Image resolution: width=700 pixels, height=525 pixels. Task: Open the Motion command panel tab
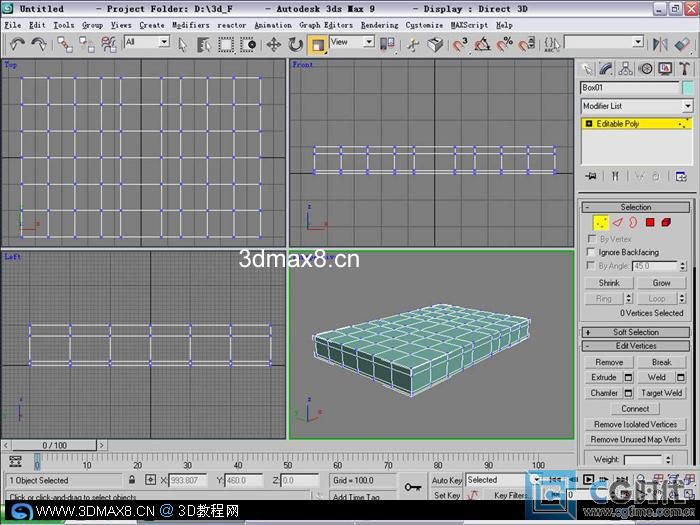click(x=646, y=69)
